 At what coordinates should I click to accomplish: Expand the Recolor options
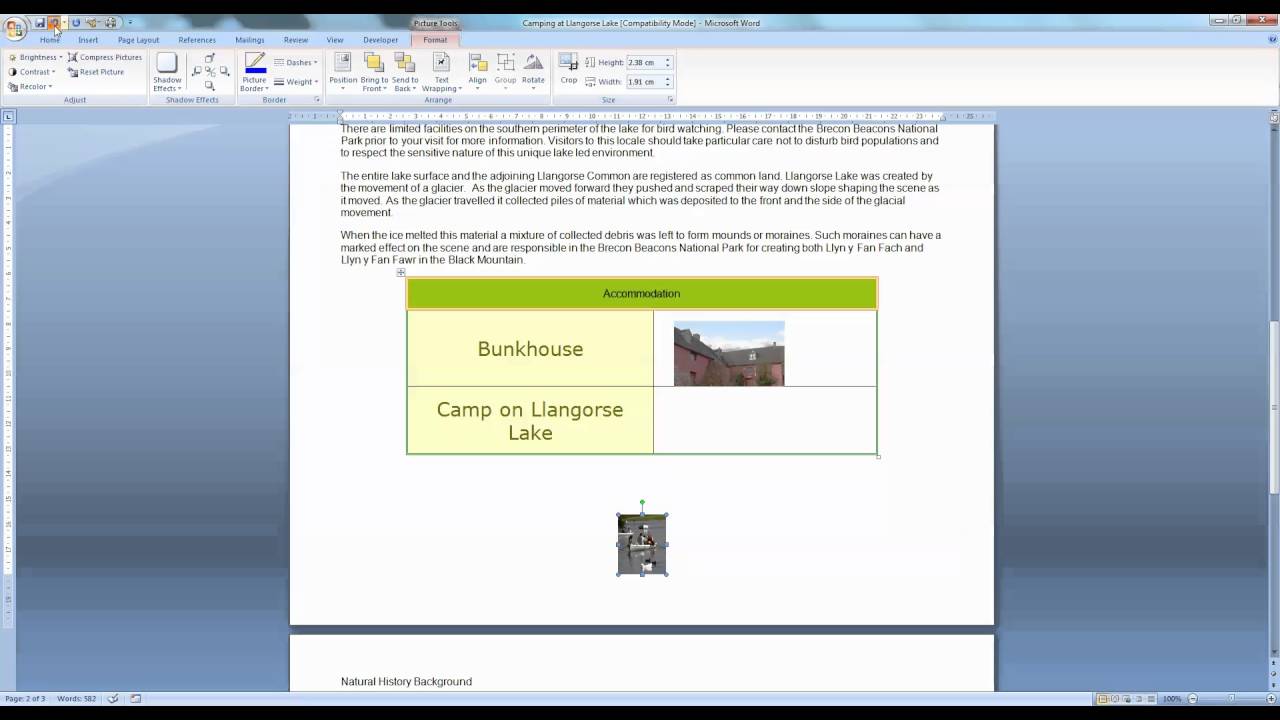(x=30, y=87)
